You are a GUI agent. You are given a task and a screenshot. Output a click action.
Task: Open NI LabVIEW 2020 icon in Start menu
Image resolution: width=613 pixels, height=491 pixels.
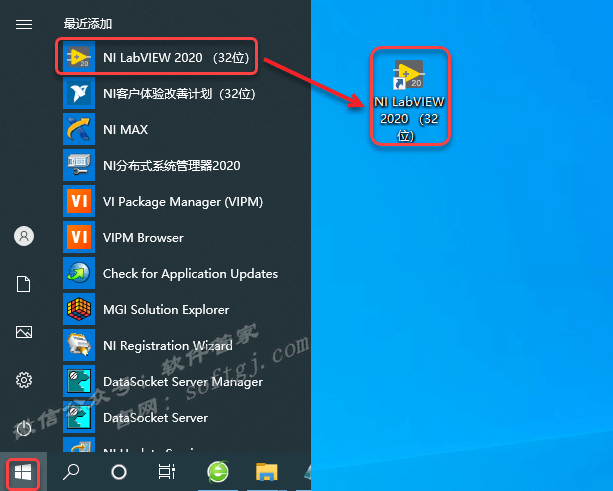[x=79, y=57]
